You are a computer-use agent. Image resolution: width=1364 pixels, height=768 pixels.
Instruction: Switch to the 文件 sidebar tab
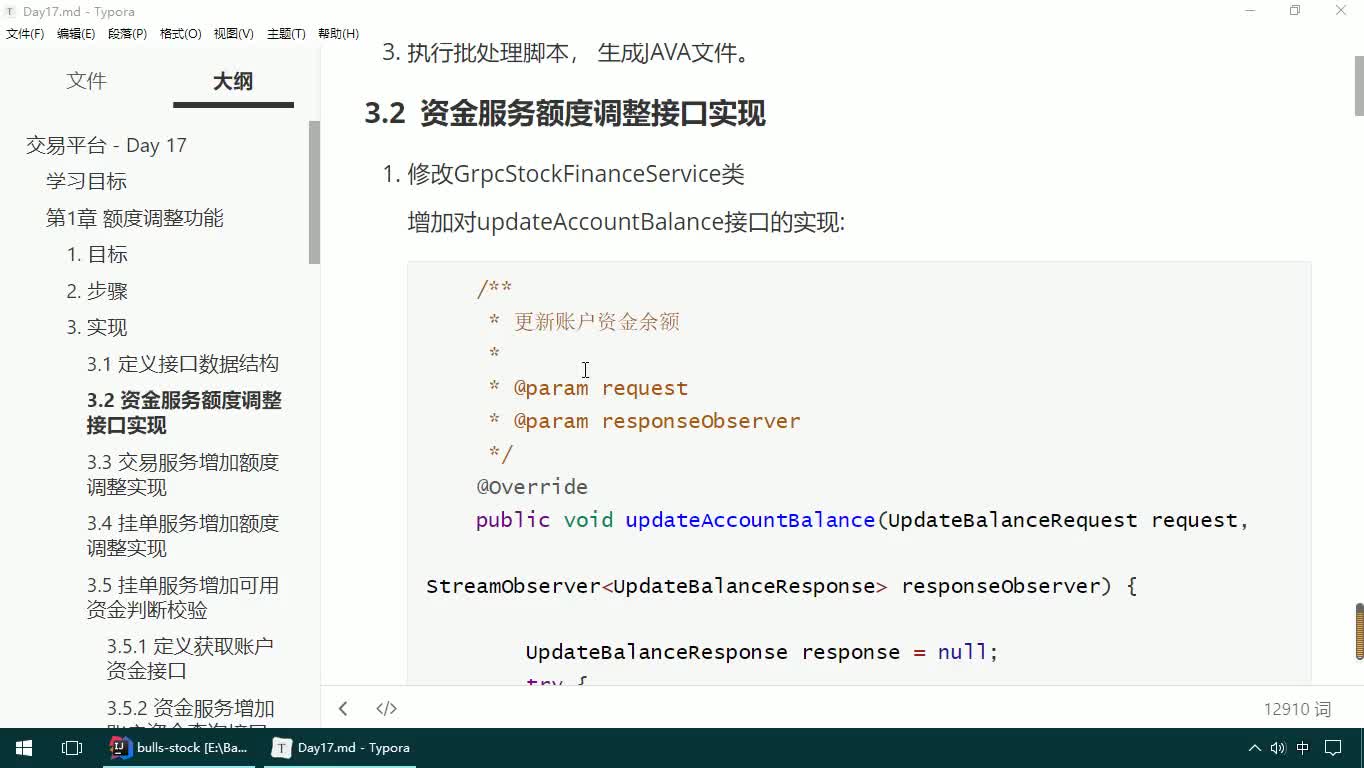click(86, 81)
